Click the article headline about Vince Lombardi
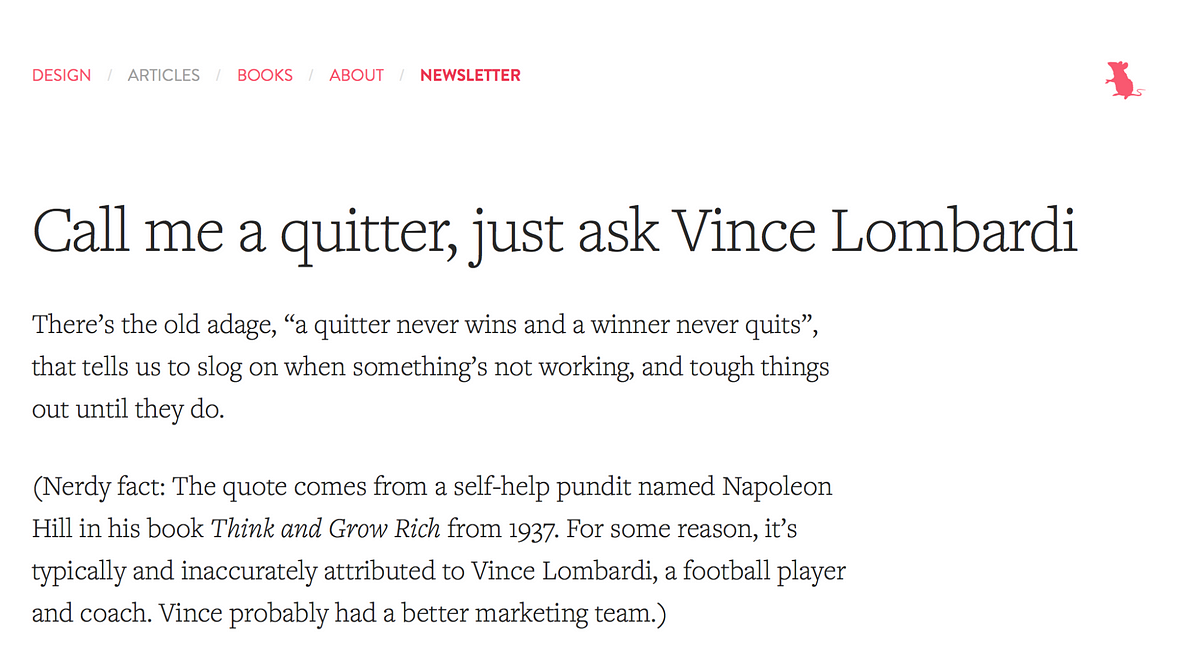Image resolution: width=1200 pixels, height=650 pixels. [x=555, y=232]
